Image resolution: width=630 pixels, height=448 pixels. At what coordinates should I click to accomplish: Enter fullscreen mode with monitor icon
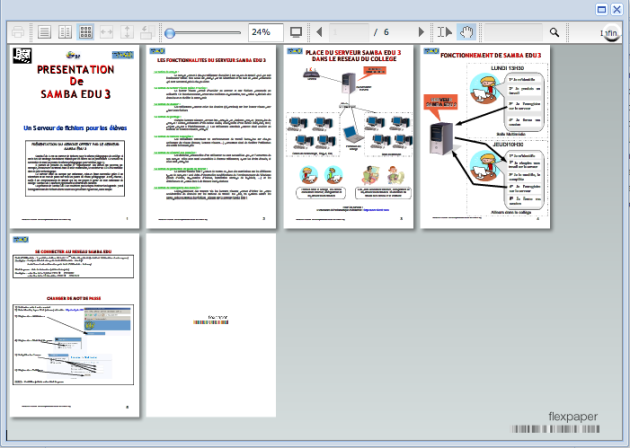[x=296, y=32]
